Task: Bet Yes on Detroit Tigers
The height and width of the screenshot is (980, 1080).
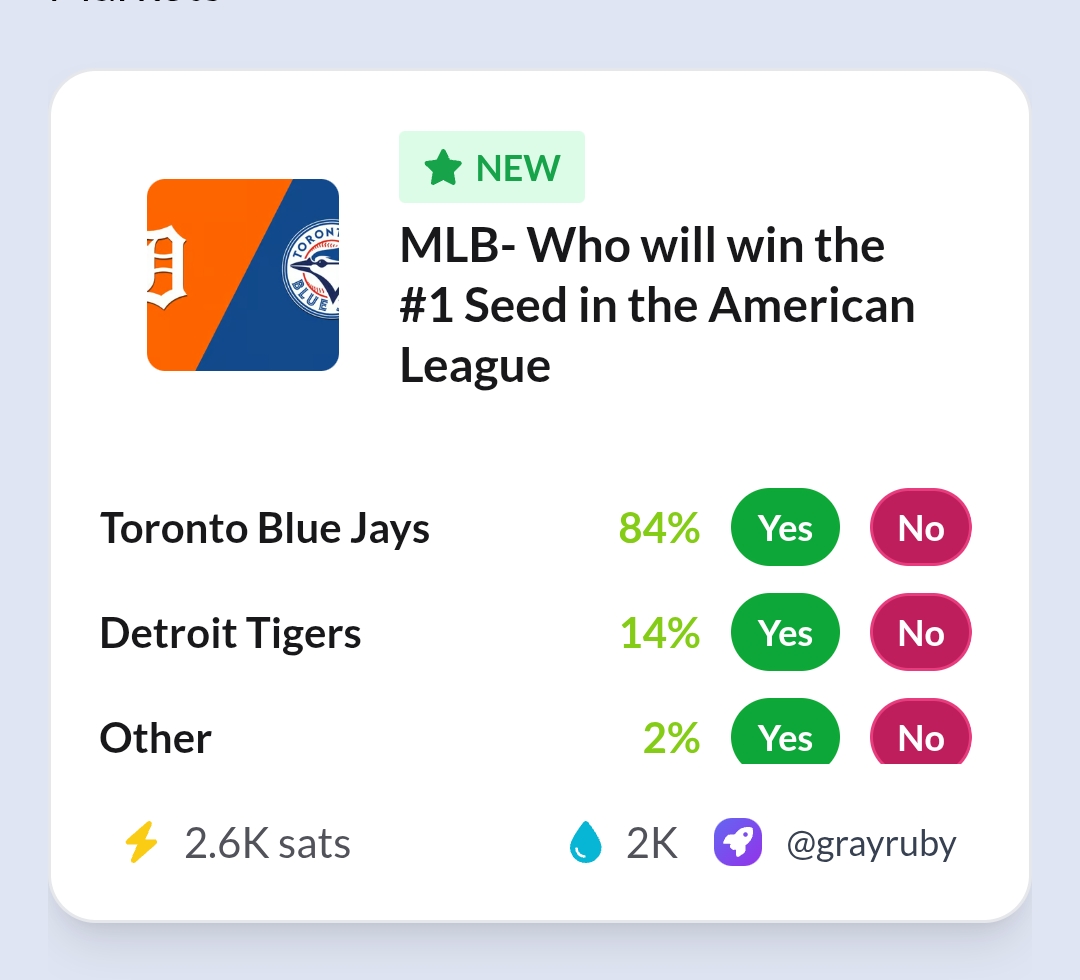Action: [785, 632]
